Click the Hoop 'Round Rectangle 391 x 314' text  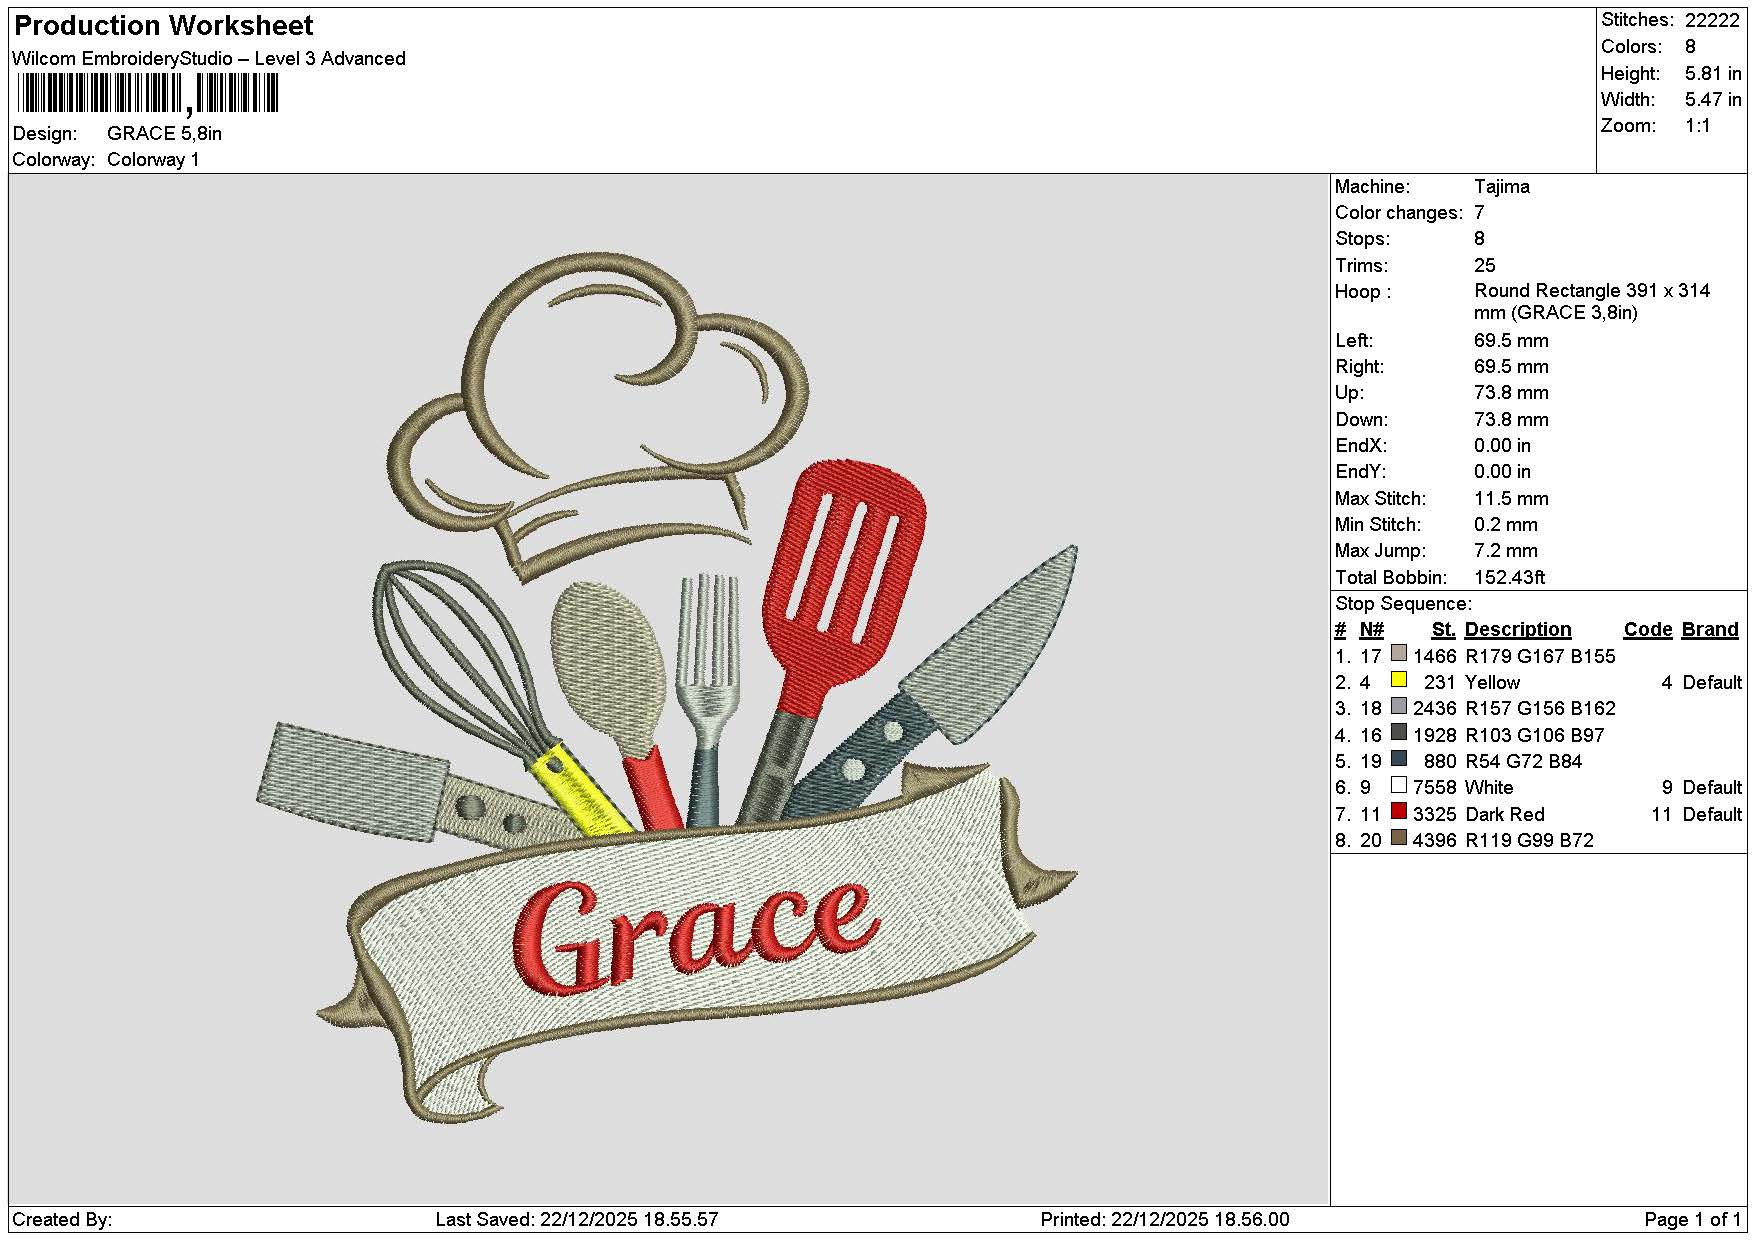pyautogui.click(x=1592, y=291)
